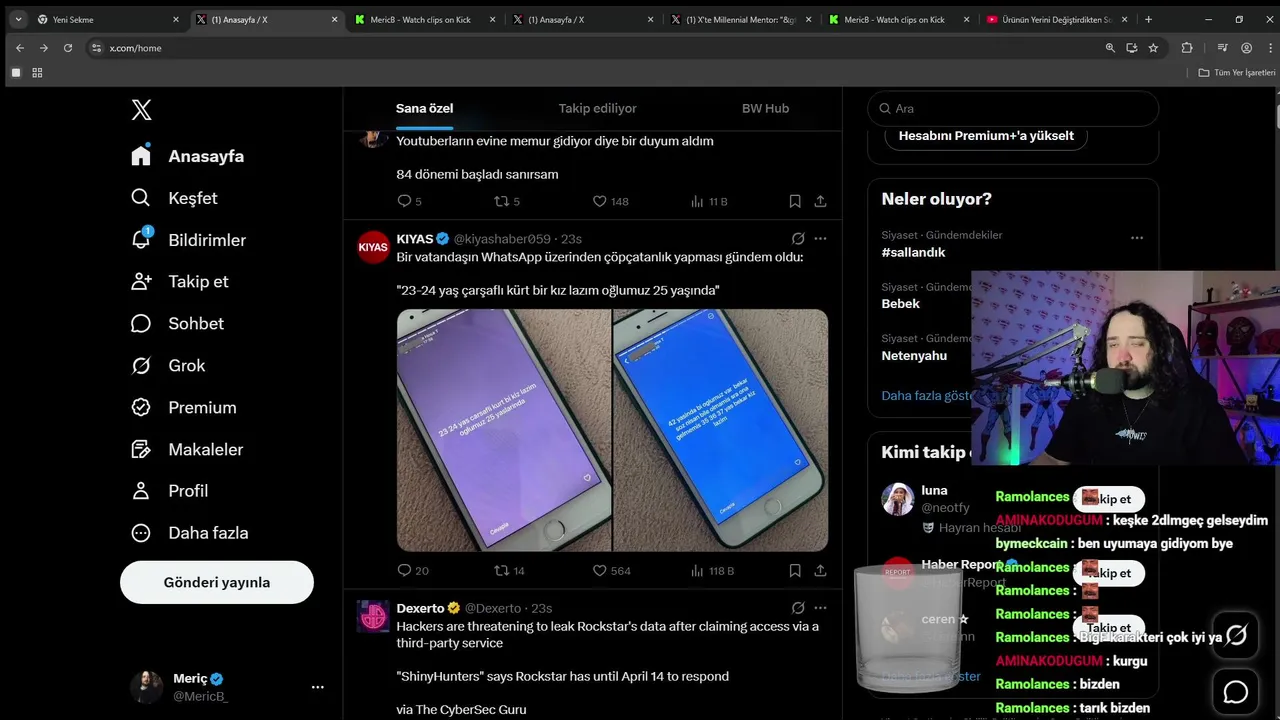Open KIYAS profile avatar
The height and width of the screenshot is (720, 1280).
(373, 247)
